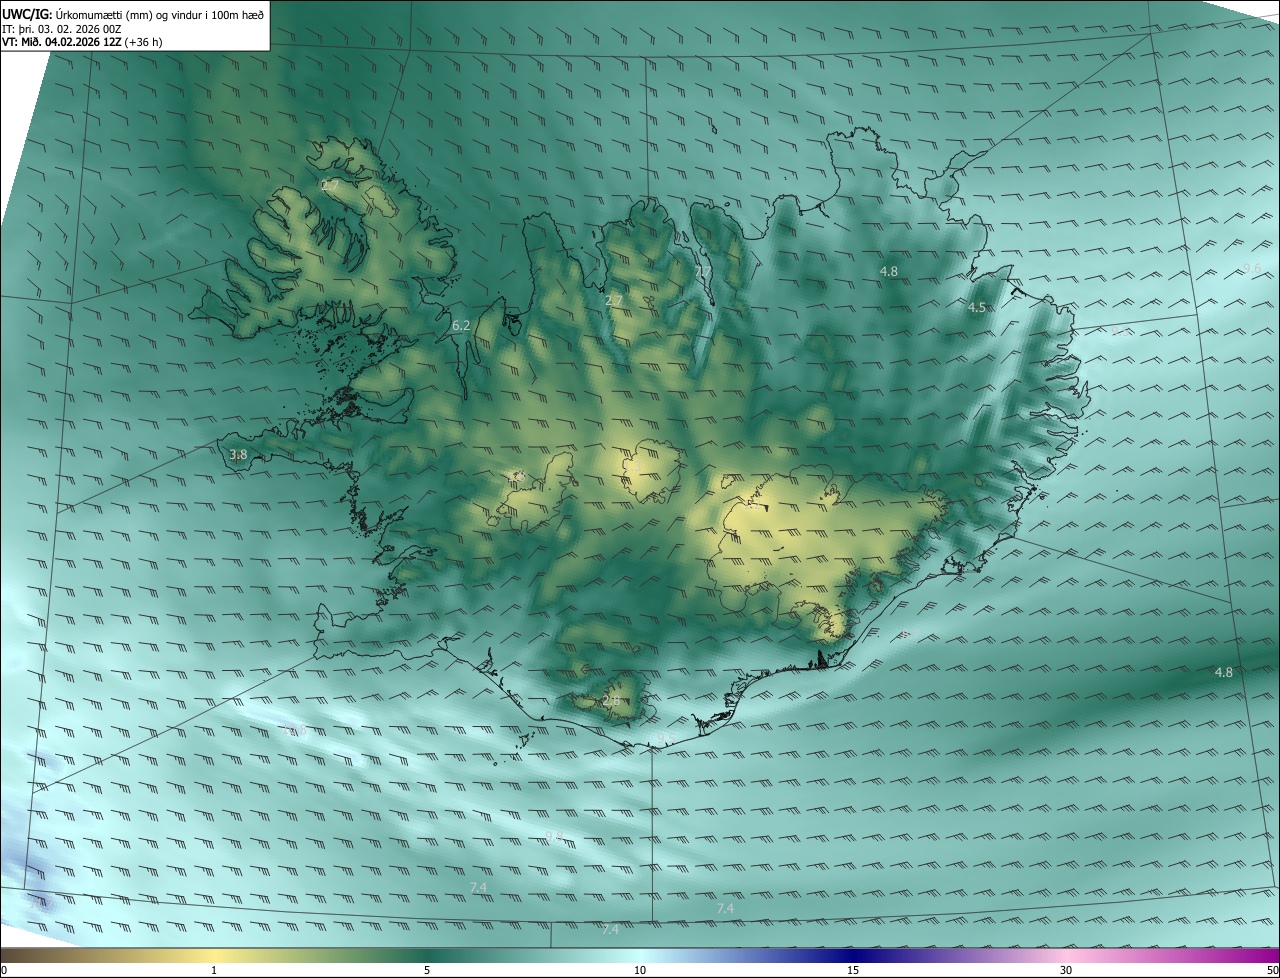Click the '5' tick label on the color scale

pos(427,970)
